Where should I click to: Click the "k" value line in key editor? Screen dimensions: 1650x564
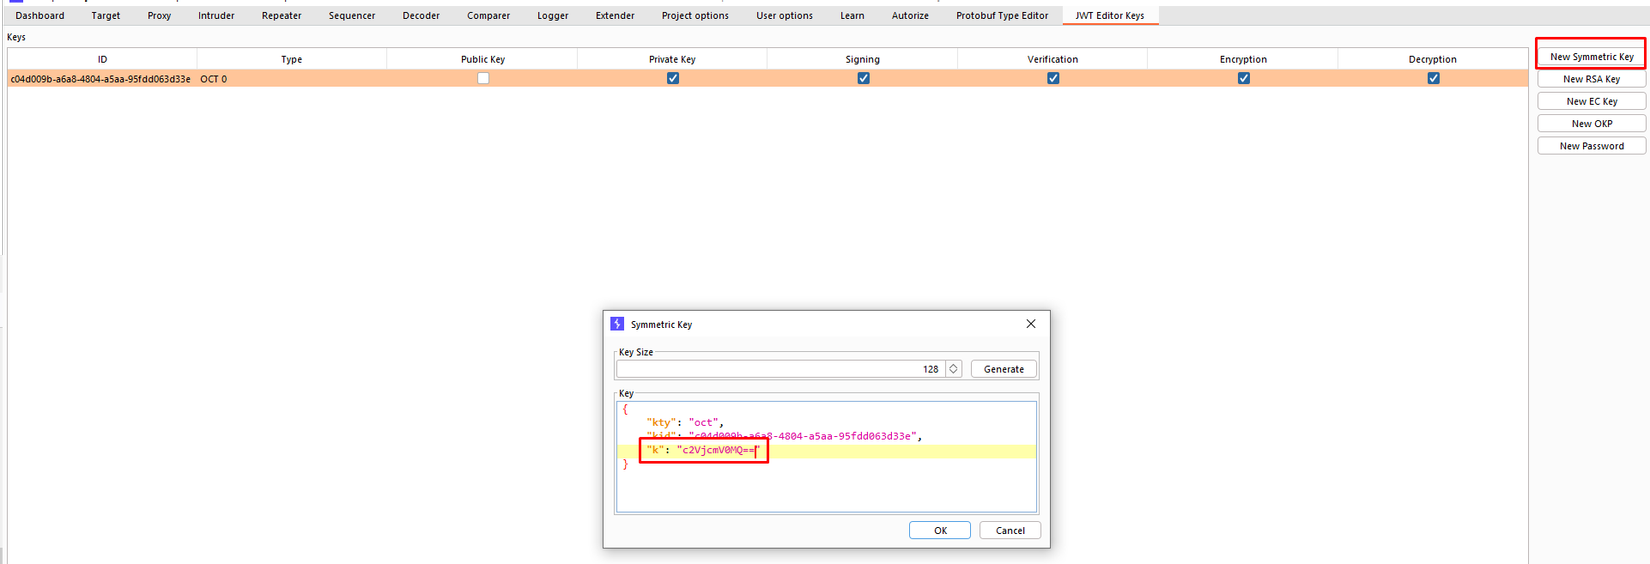pyautogui.click(x=826, y=450)
